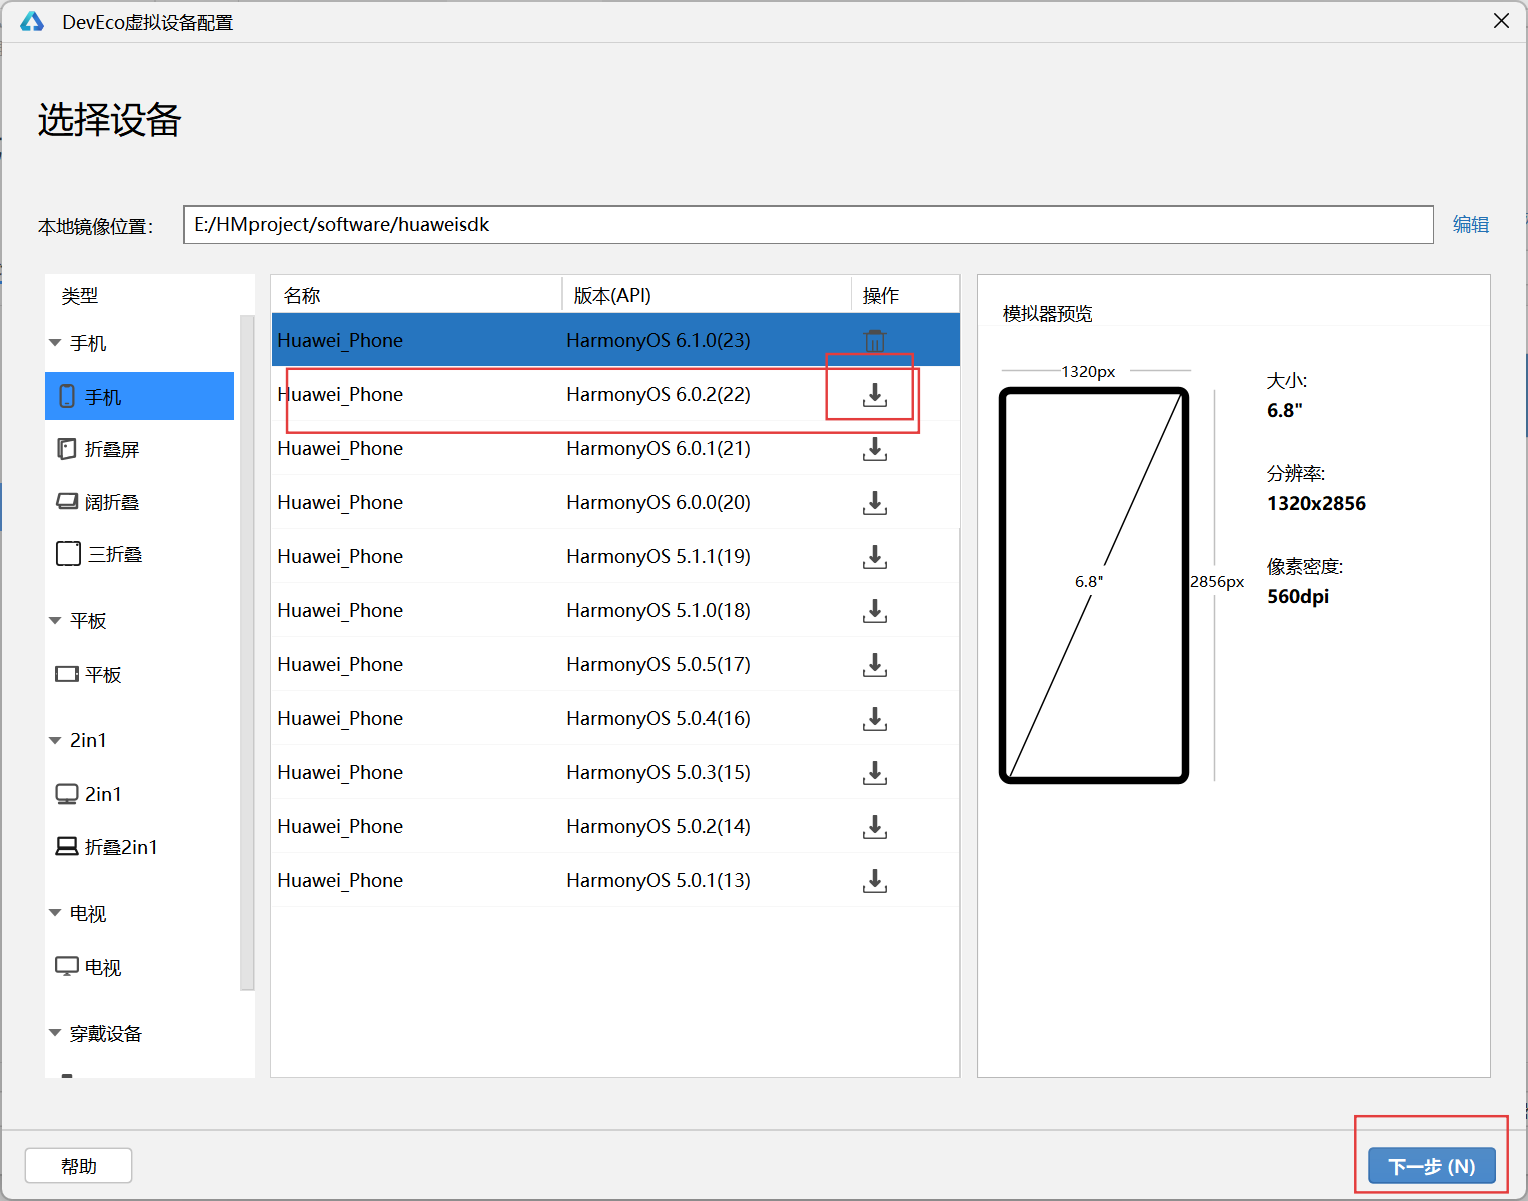Collapse the 2in1 category group
The width and height of the screenshot is (1528, 1201).
(55, 741)
